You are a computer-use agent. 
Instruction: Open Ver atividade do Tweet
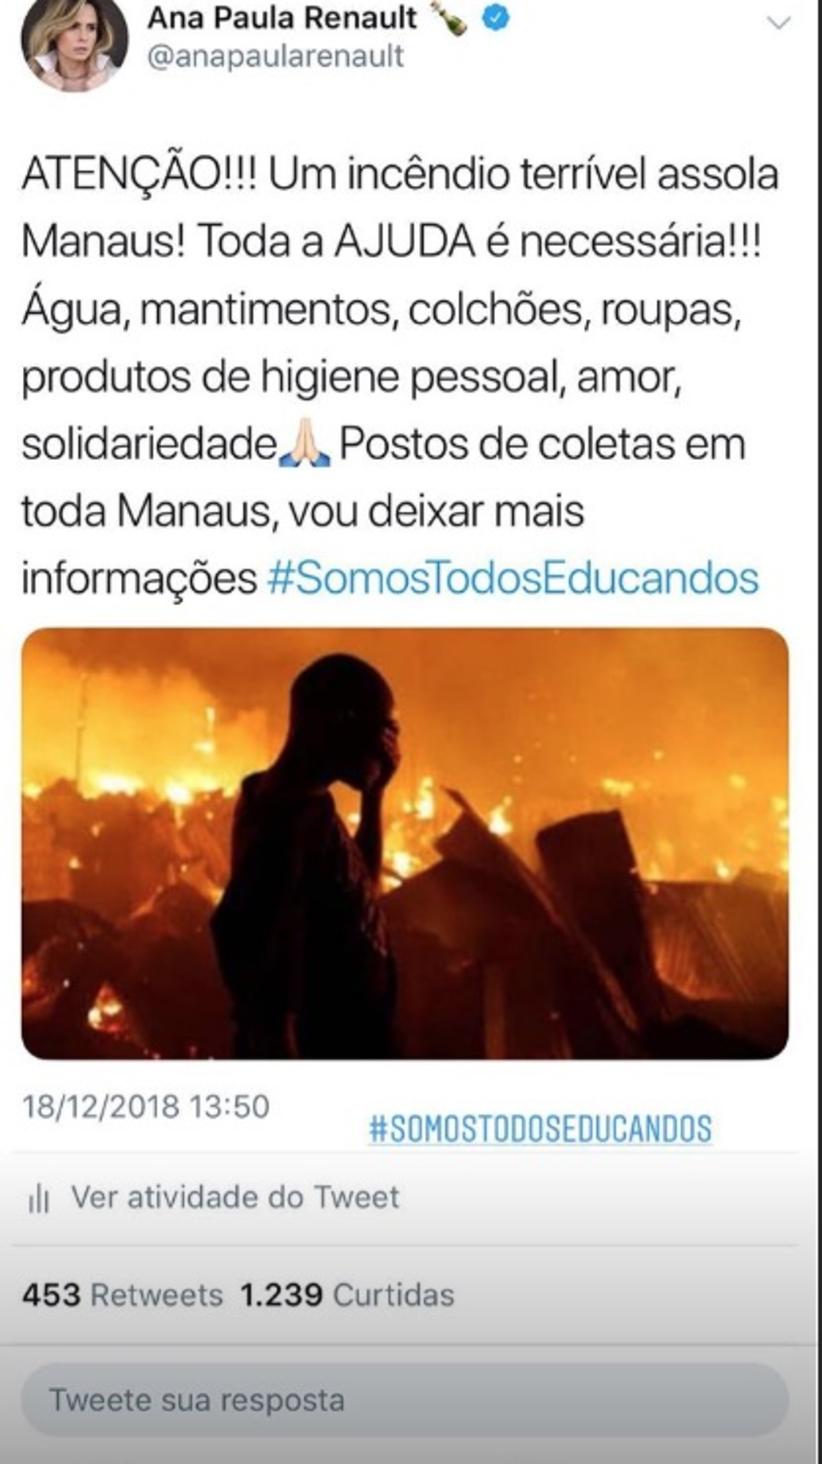[235, 1197]
